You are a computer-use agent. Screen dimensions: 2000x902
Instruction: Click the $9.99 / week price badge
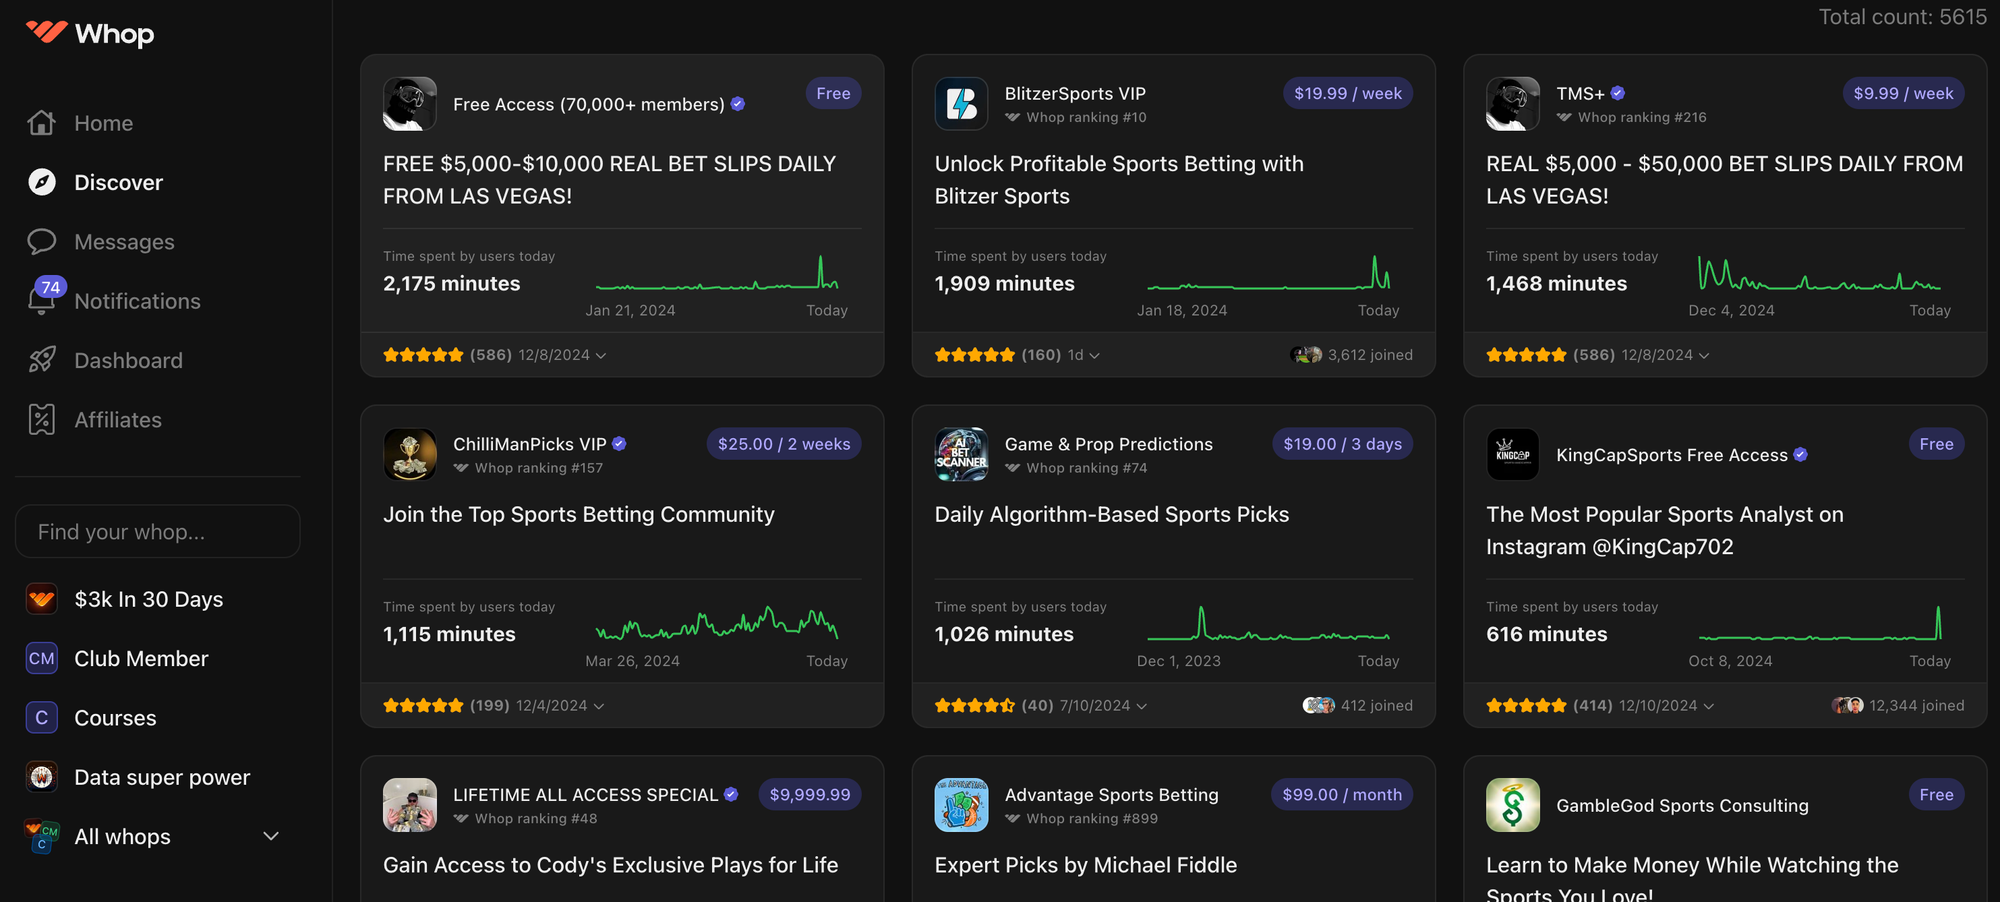(x=1903, y=93)
